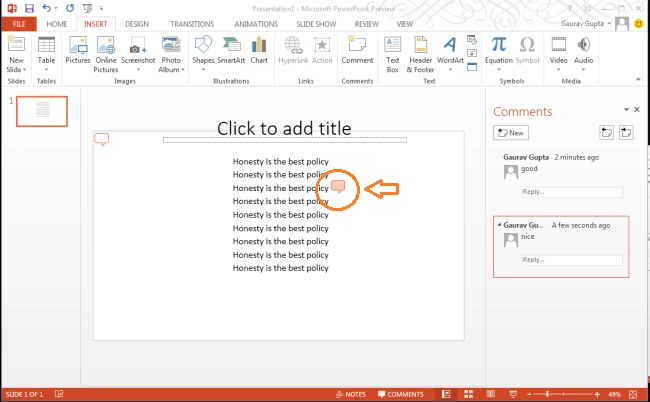Open Reading View from the status bar

[x=491, y=394]
